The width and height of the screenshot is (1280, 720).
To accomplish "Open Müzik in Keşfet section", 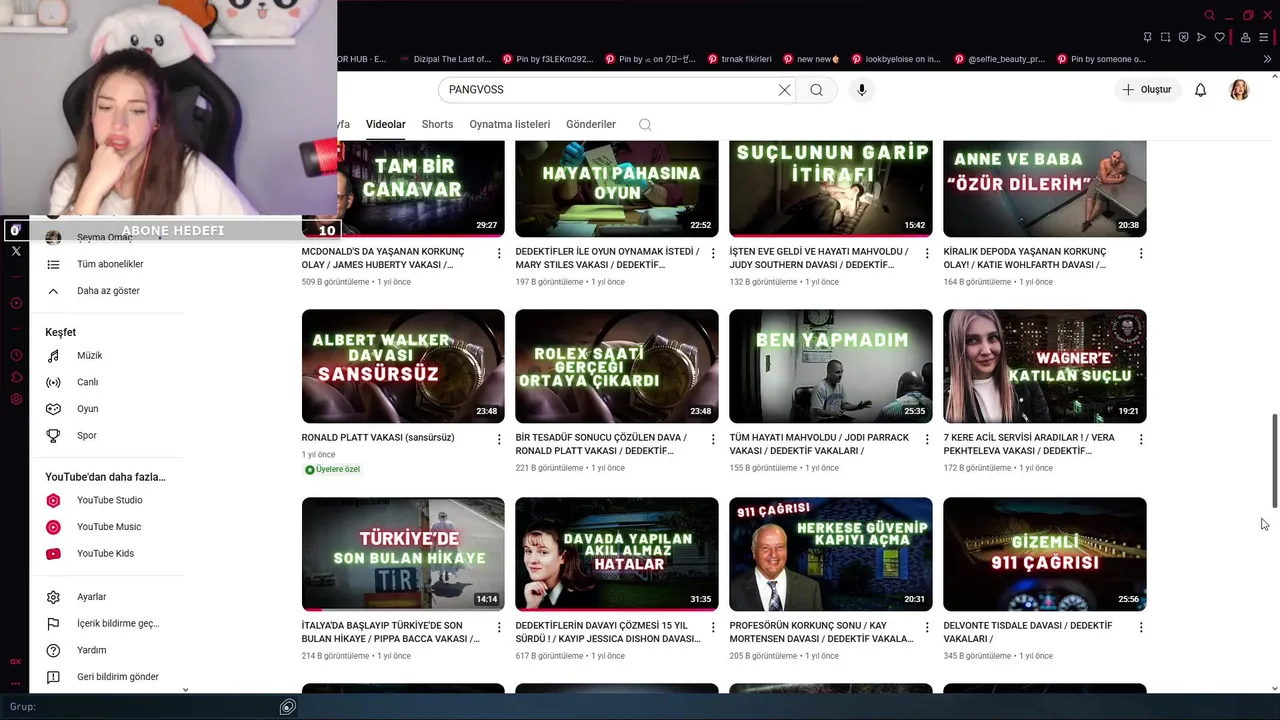I will [x=89, y=356].
